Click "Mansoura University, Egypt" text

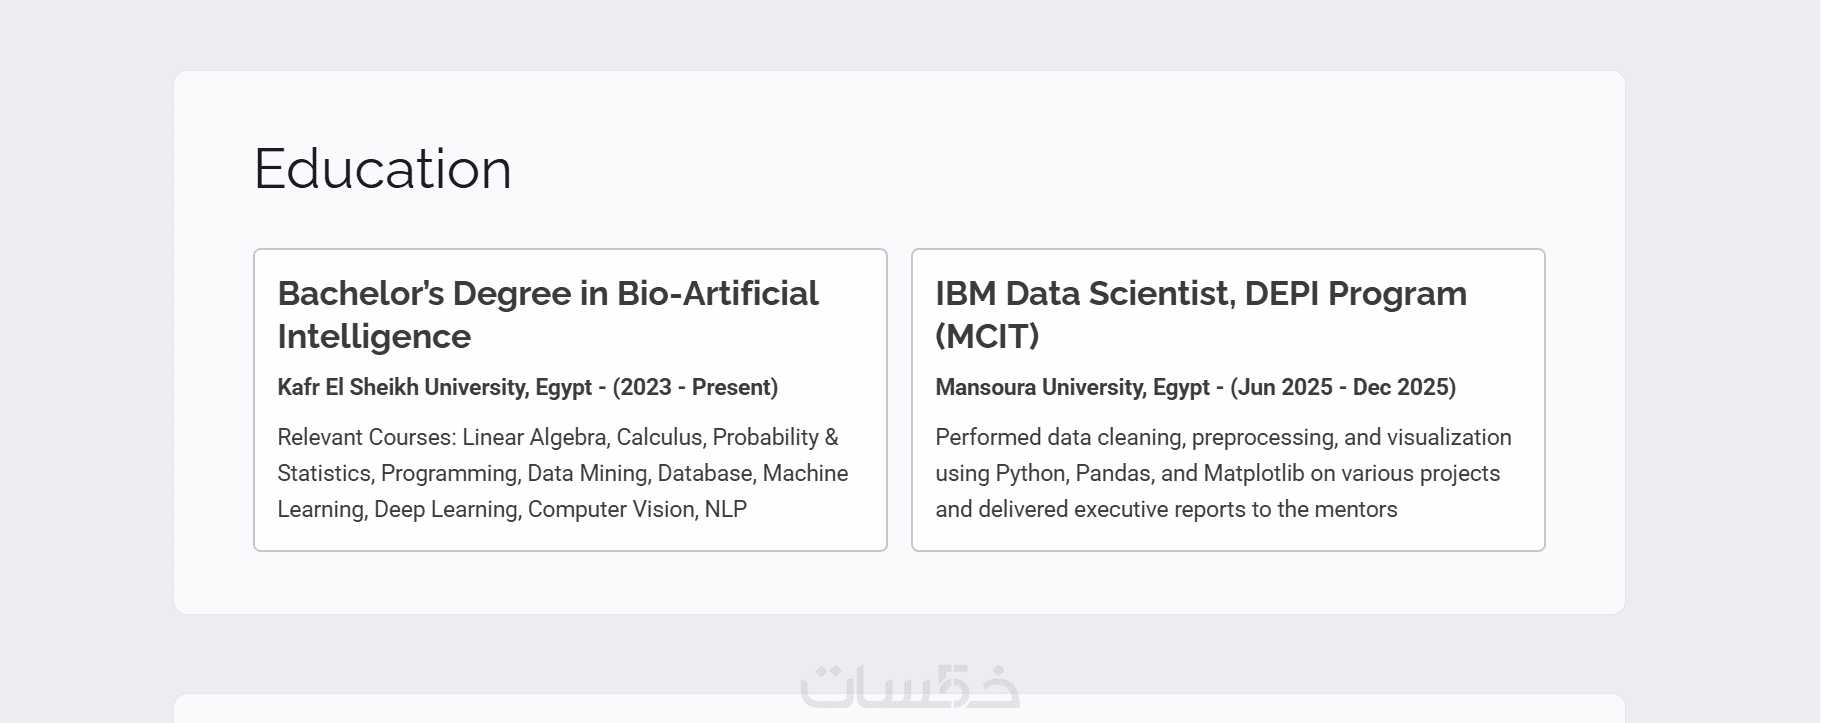(x=1072, y=387)
